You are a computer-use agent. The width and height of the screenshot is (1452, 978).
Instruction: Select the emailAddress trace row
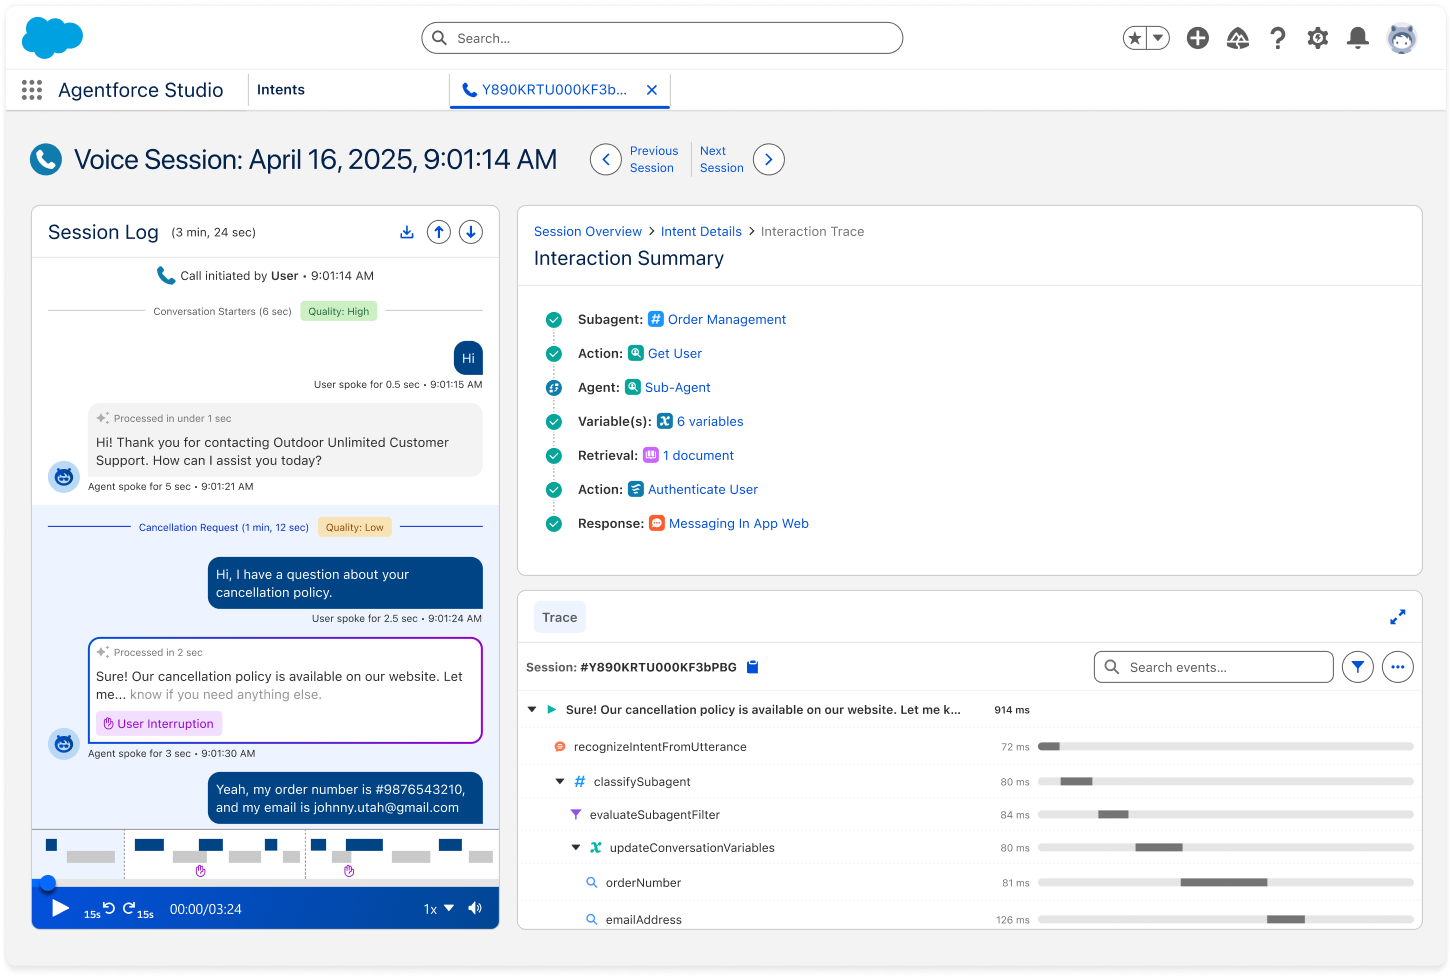970,919
